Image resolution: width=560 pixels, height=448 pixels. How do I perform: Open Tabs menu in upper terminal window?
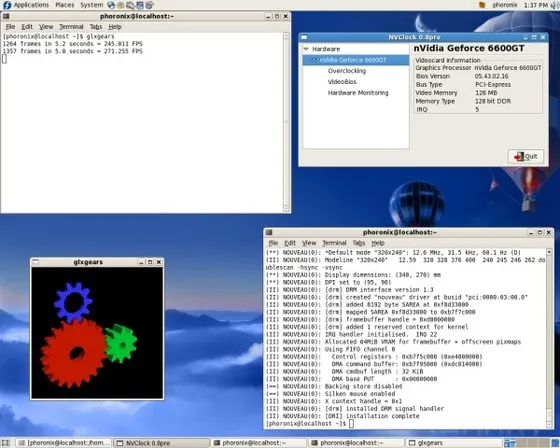(x=96, y=27)
